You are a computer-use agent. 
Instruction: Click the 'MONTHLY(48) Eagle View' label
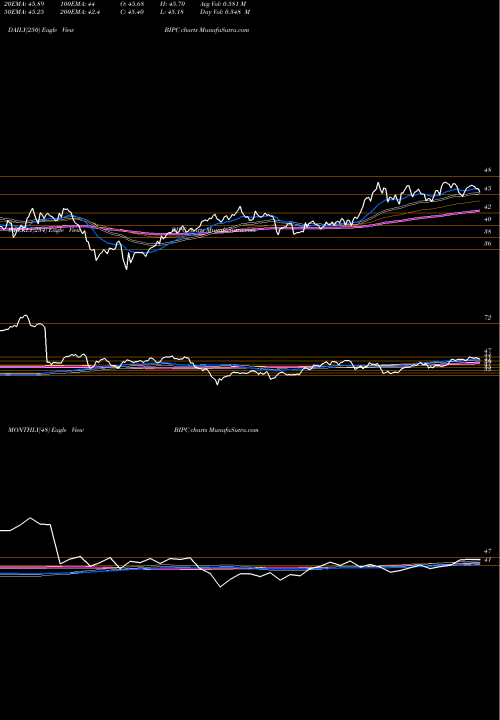click(x=46, y=430)
